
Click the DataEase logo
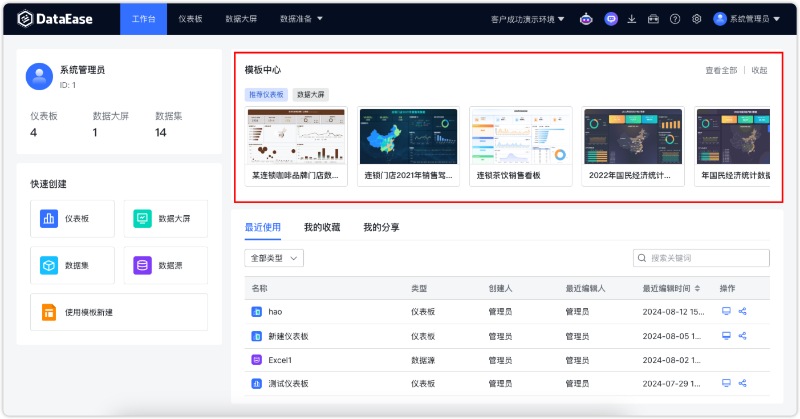click(55, 19)
